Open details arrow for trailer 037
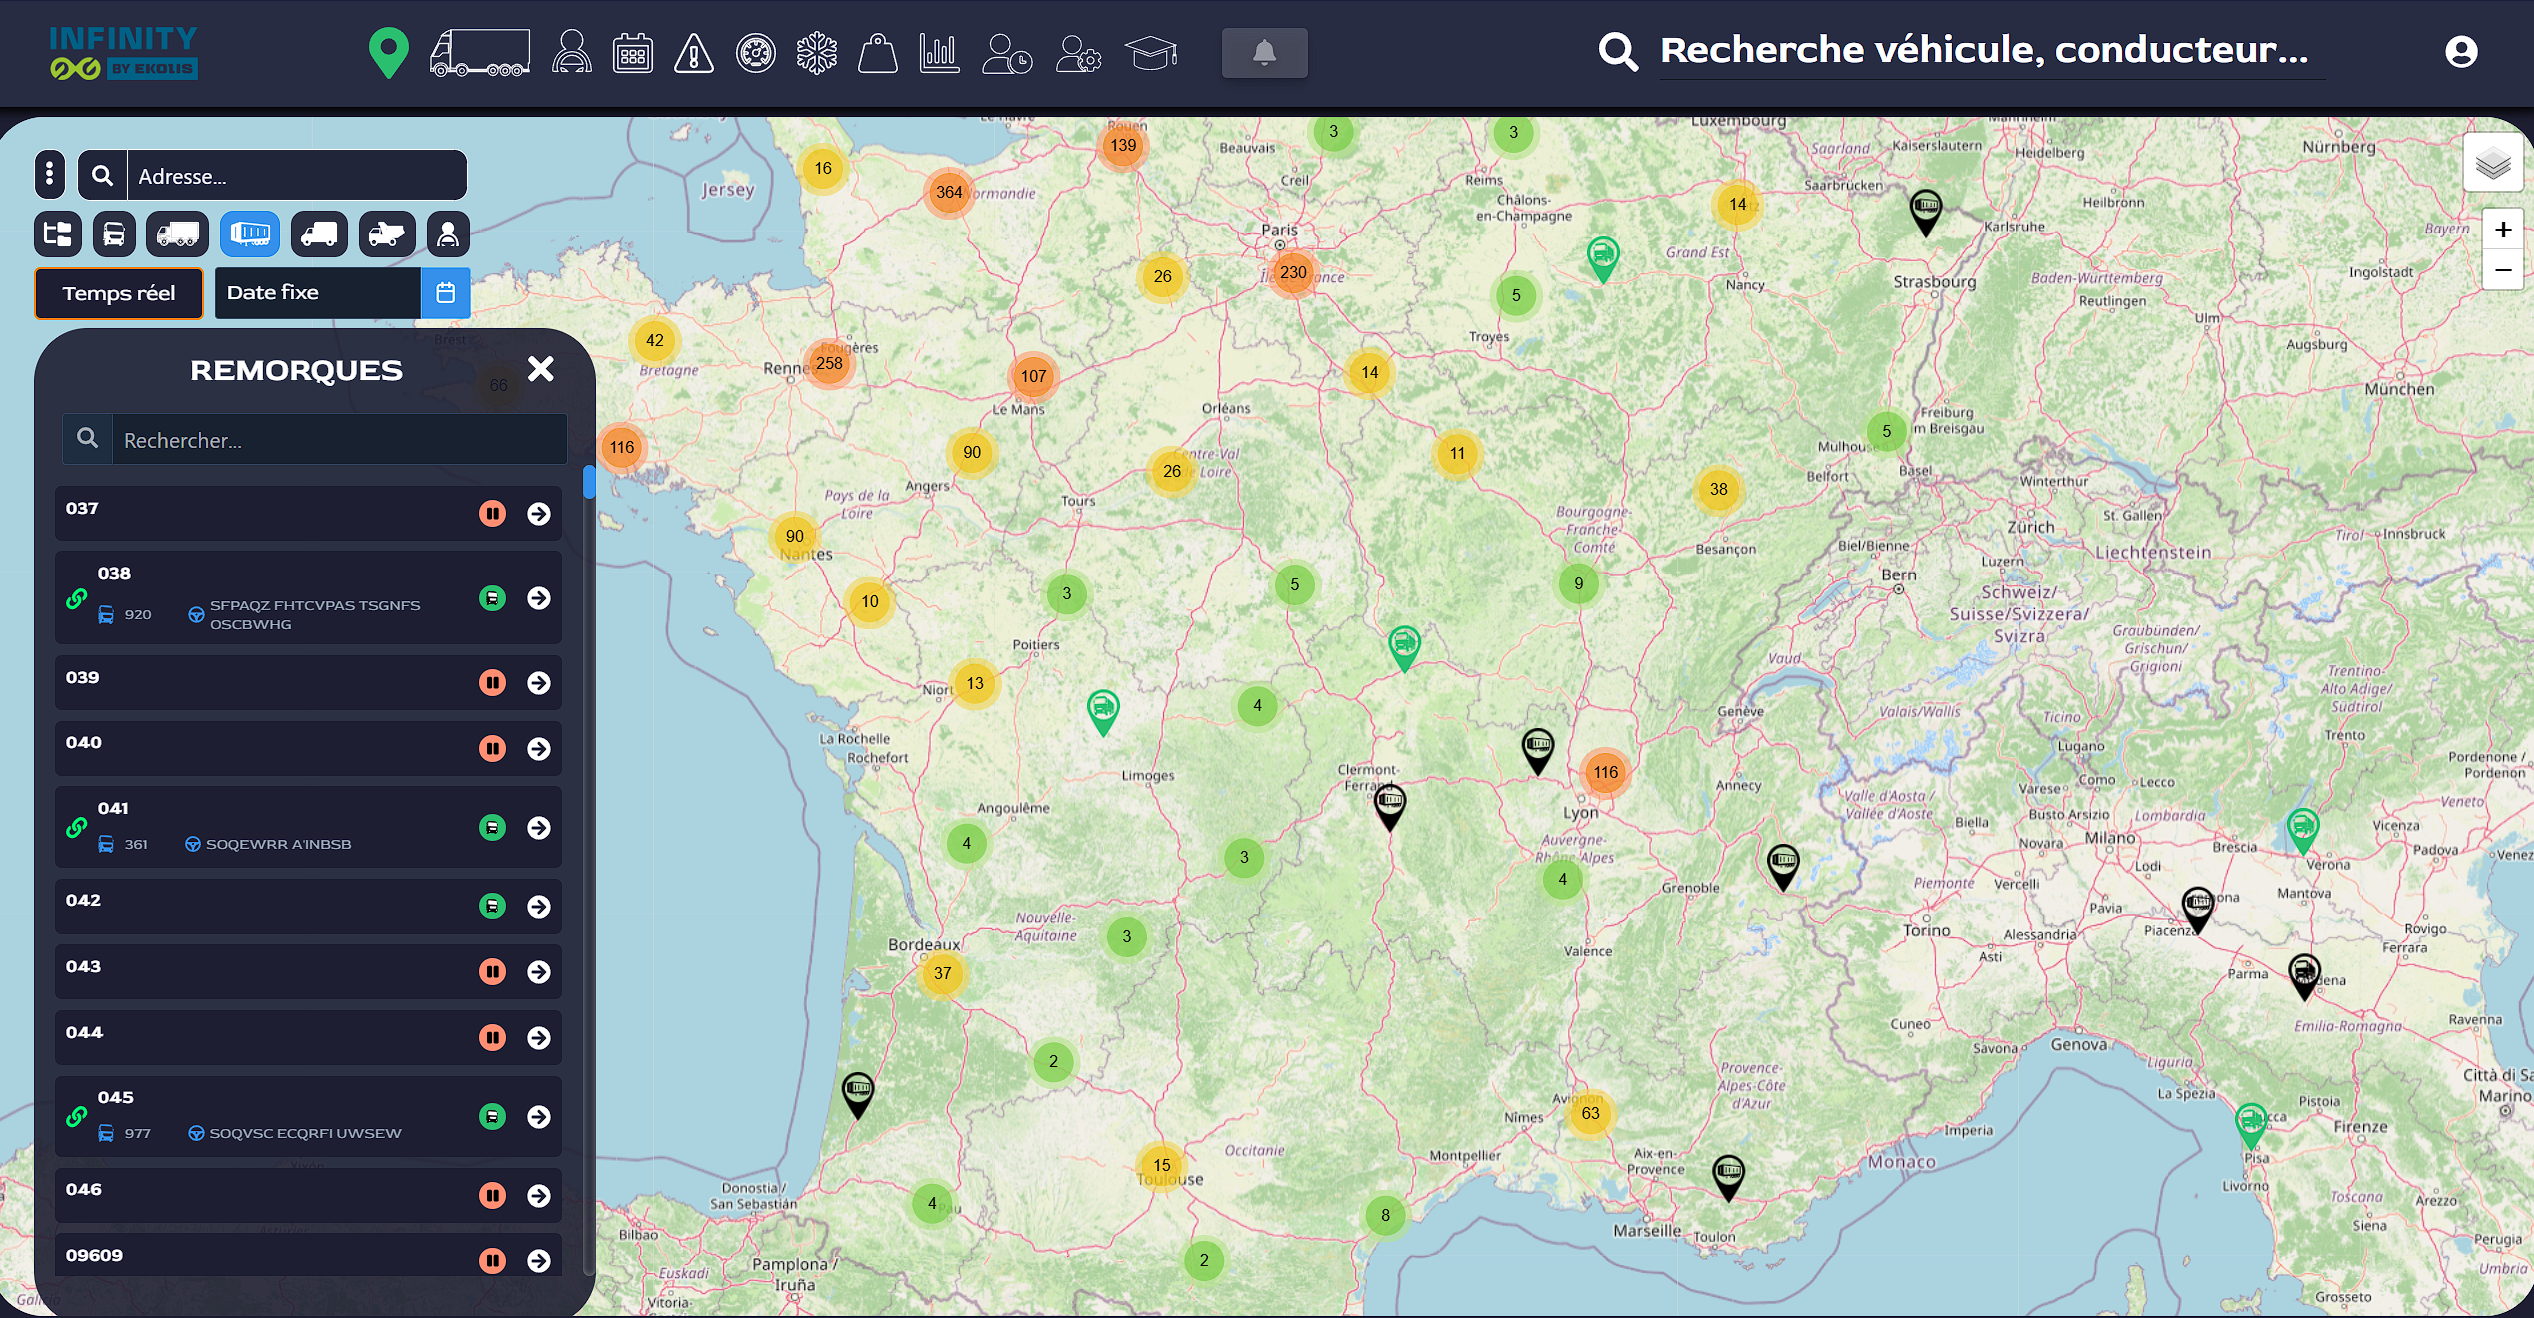The width and height of the screenshot is (2534, 1318). tap(539, 513)
